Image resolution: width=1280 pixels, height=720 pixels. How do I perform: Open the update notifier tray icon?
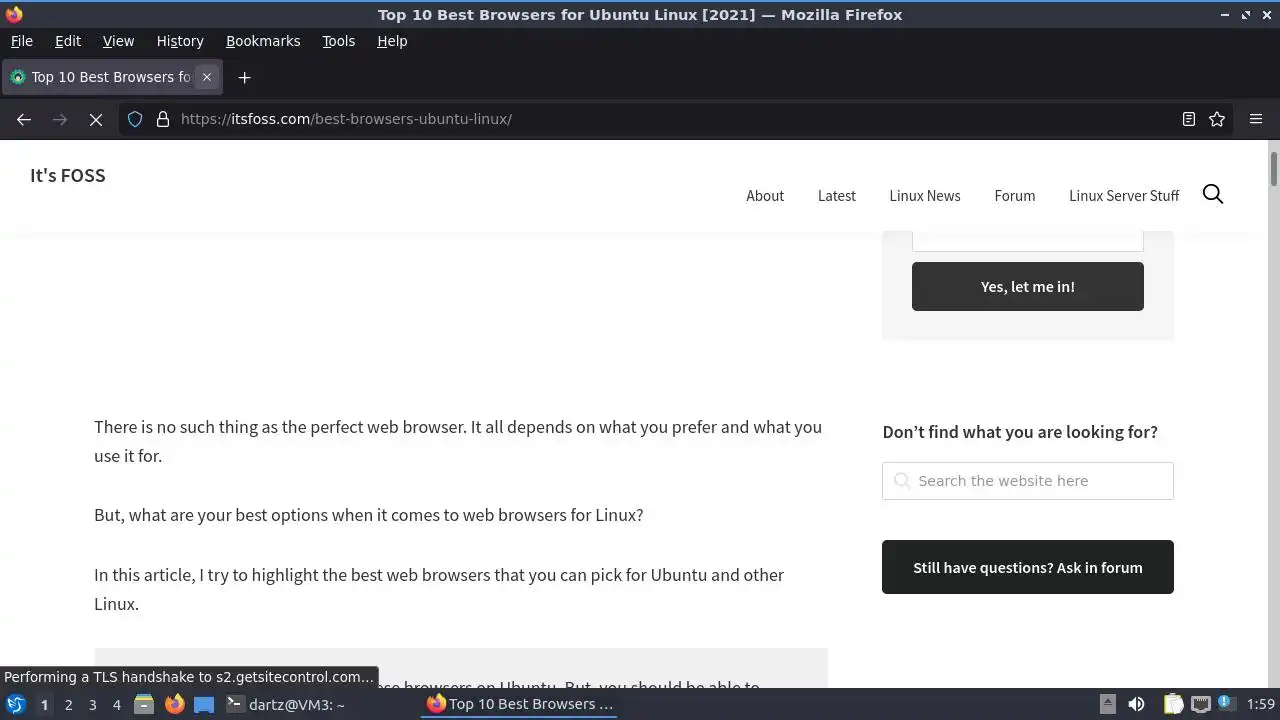1226,704
